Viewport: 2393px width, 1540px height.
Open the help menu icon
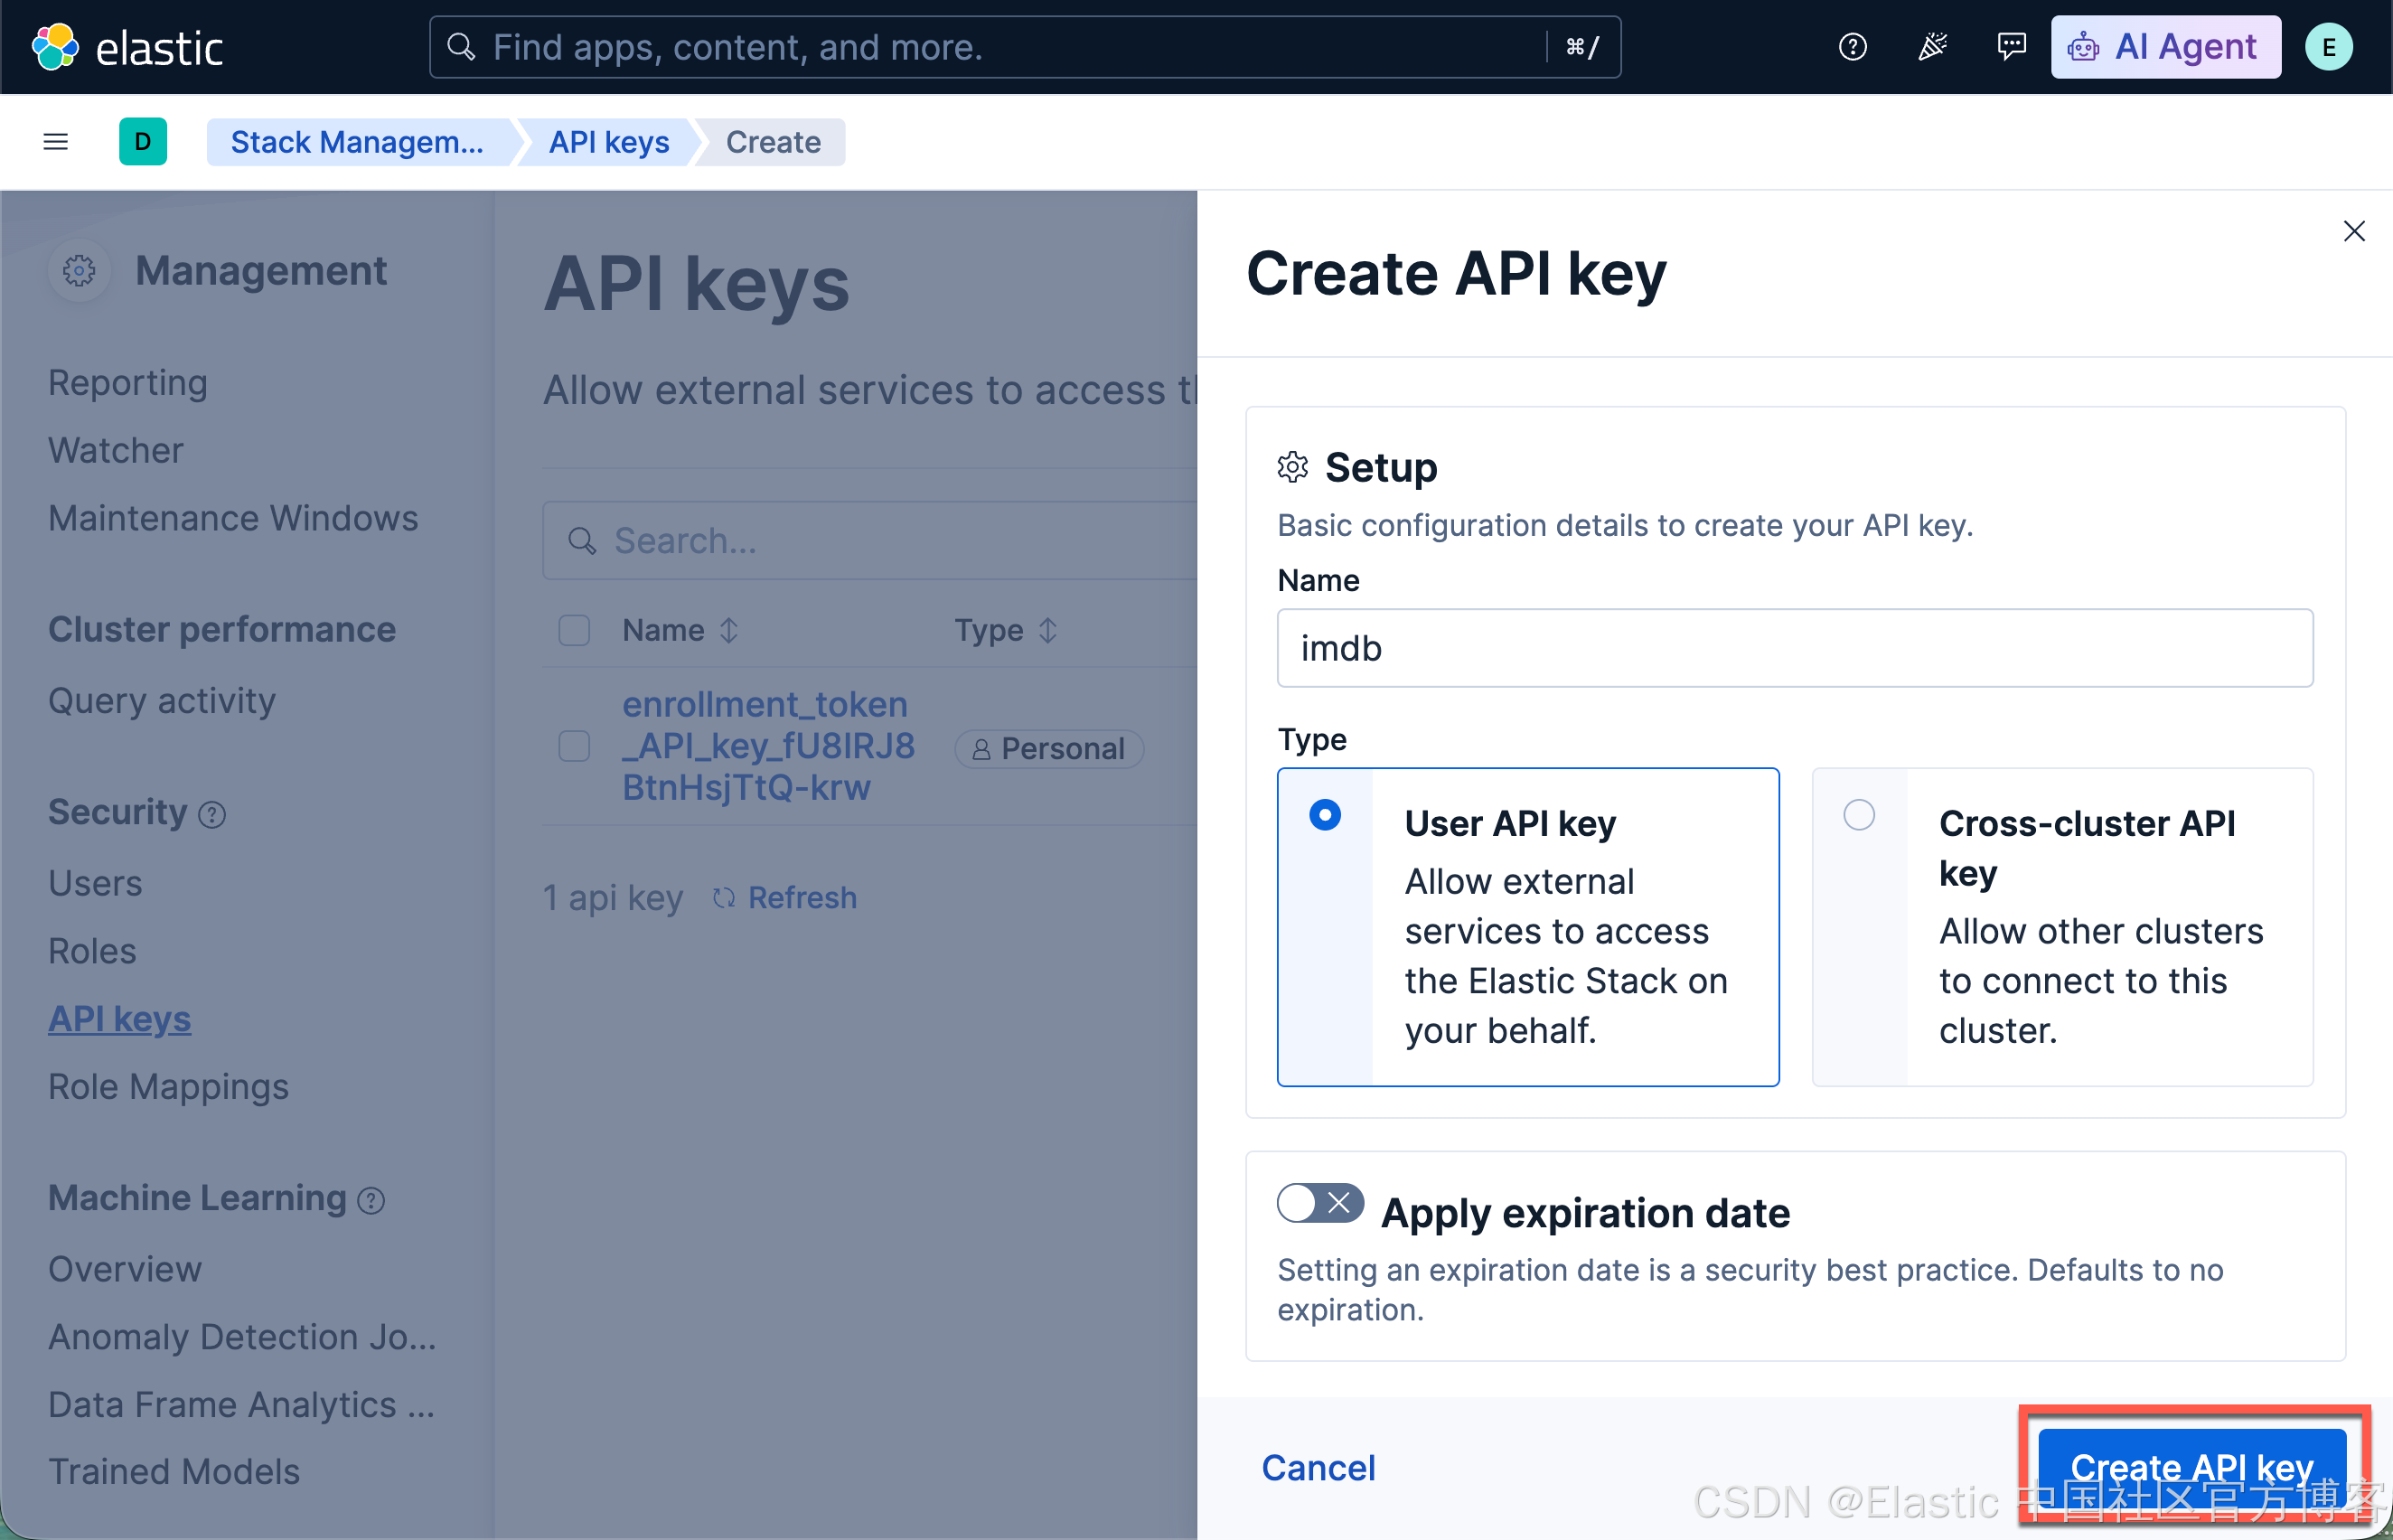(1852, 47)
